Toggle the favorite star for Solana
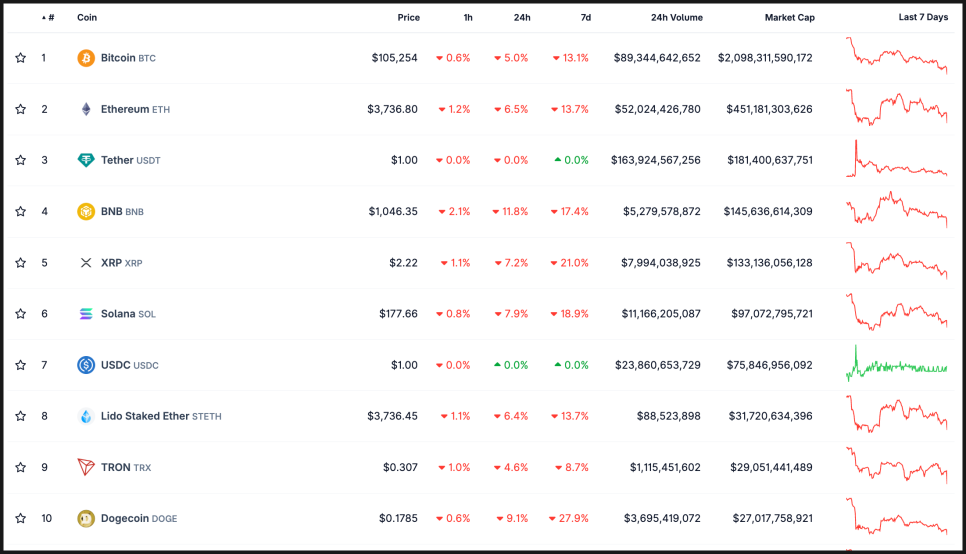Image resolution: width=966 pixels, height=554 pixels. pos(20,314)
